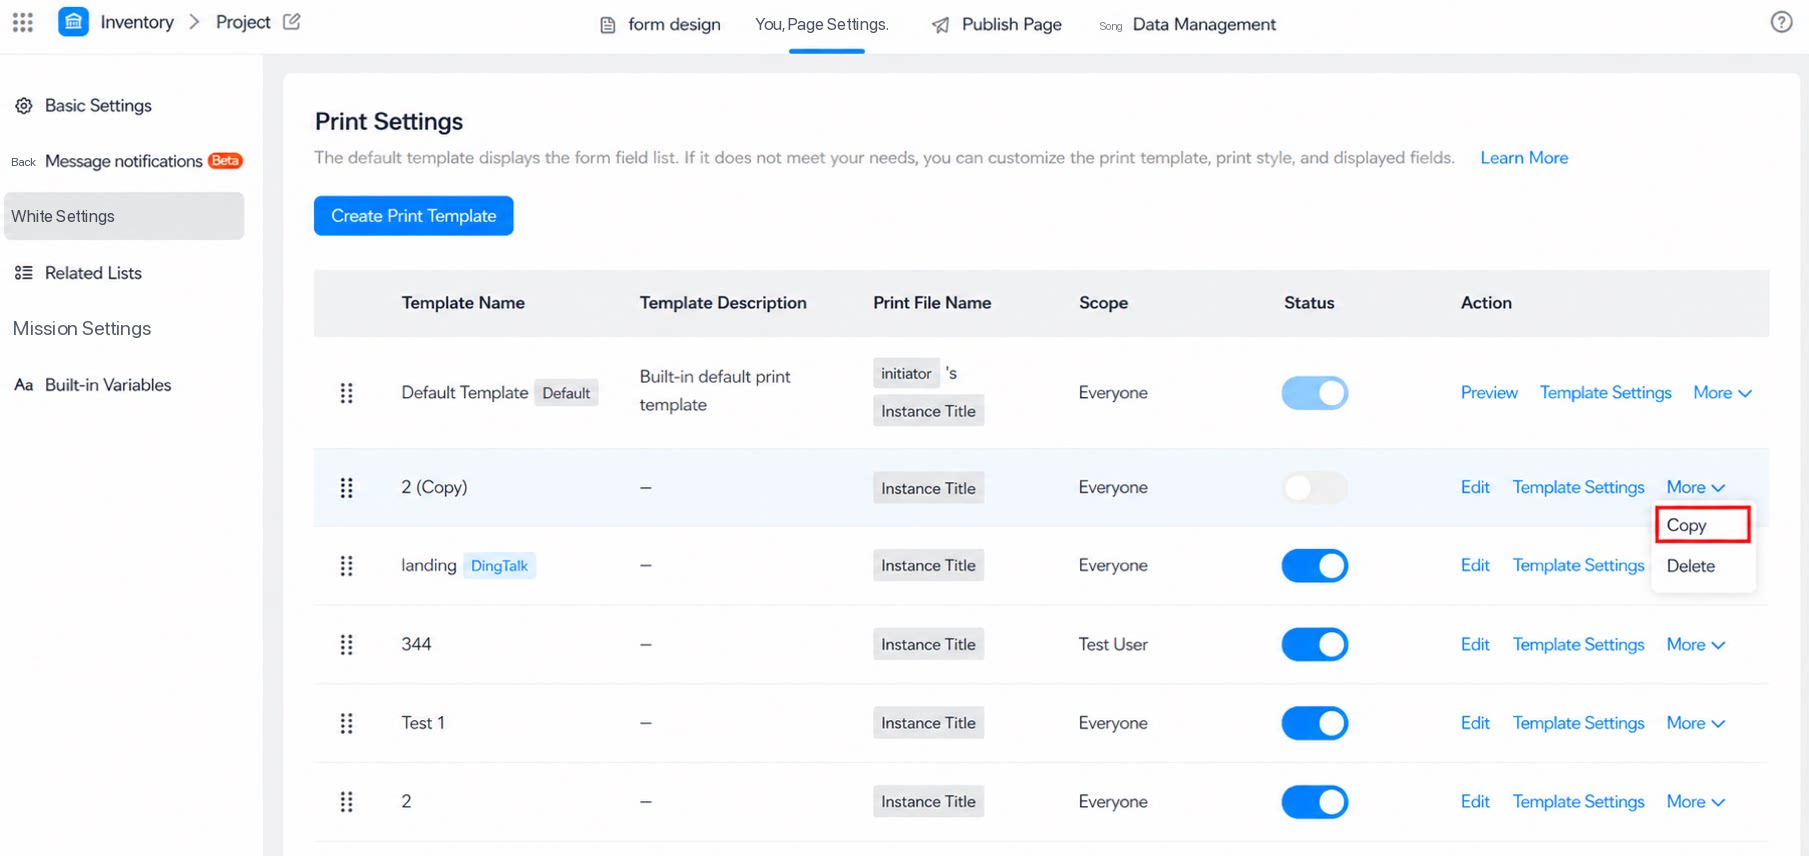Turn off the Test 1 status toggle

click(x=1314, y=723)
